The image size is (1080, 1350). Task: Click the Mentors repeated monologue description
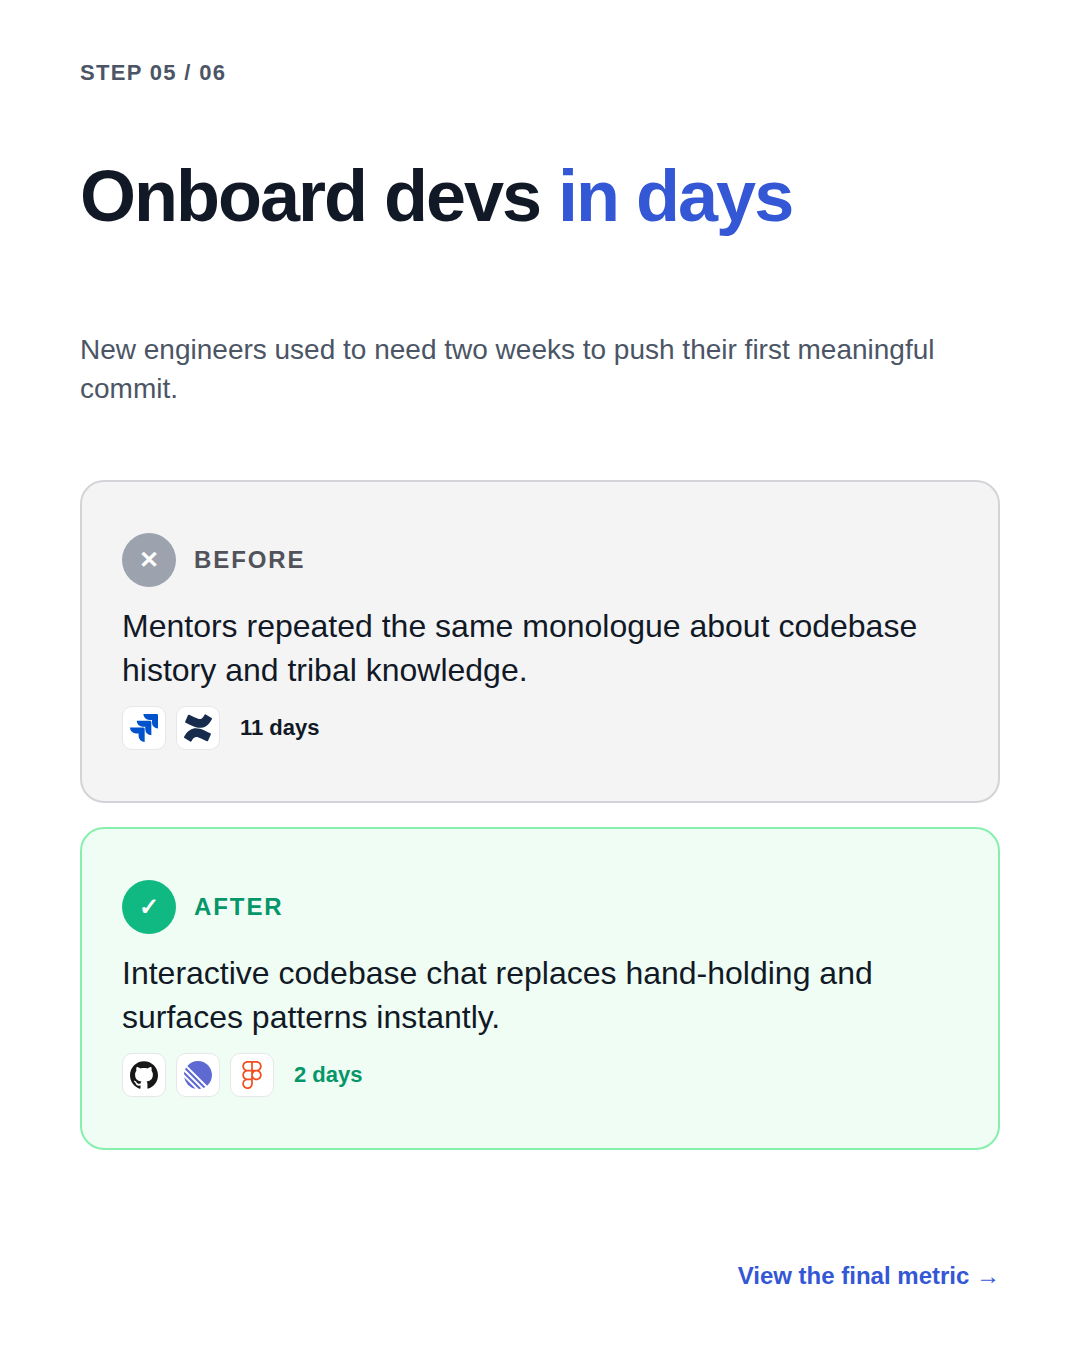click(520, 648)
